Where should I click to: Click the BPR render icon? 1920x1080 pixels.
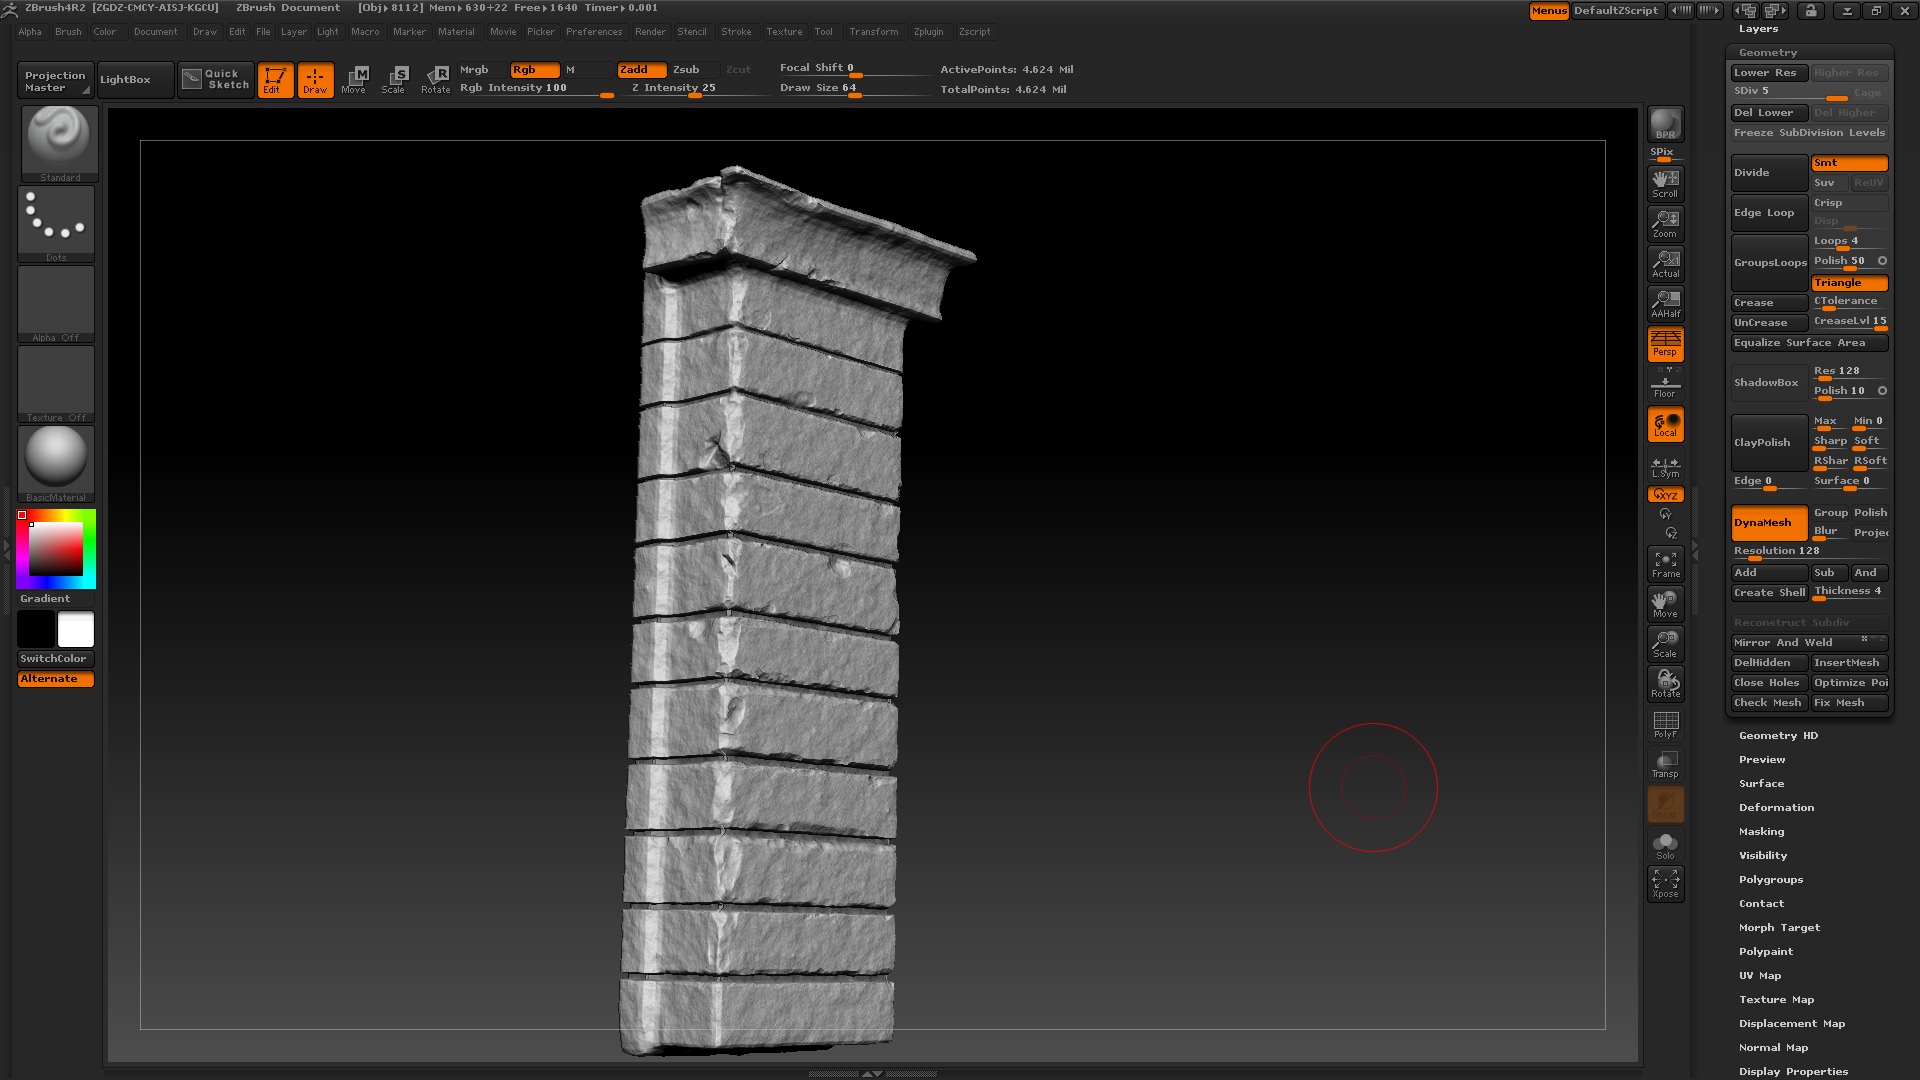click(1665, 124)
